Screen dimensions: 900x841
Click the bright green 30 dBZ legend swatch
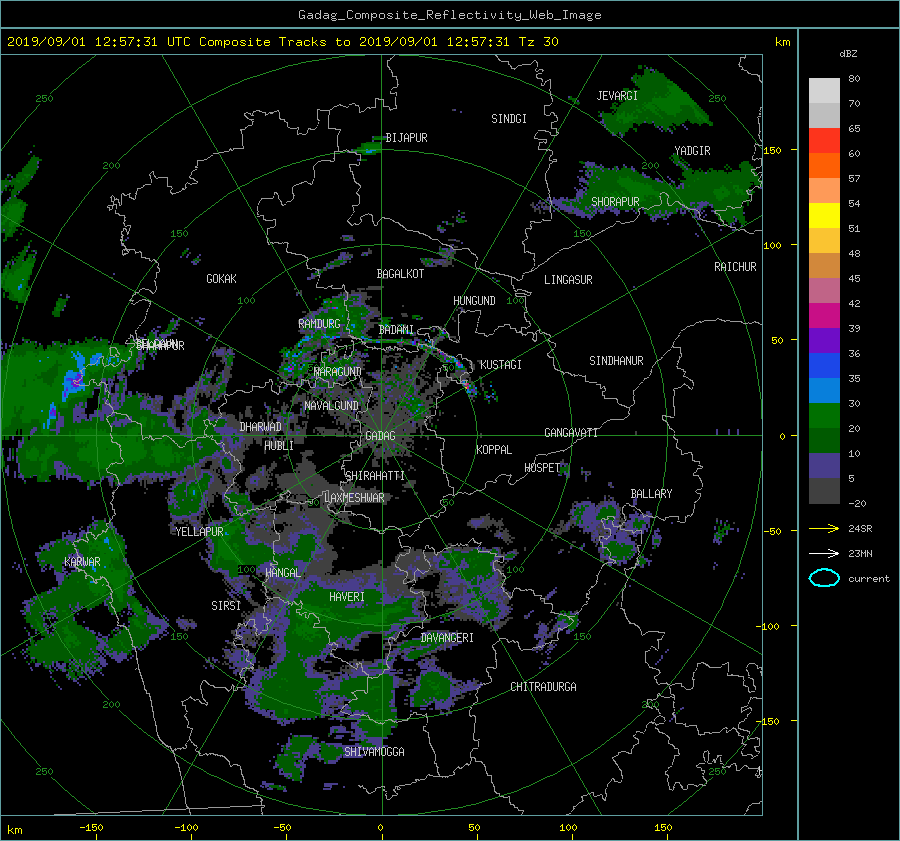(x=824, y=416)
